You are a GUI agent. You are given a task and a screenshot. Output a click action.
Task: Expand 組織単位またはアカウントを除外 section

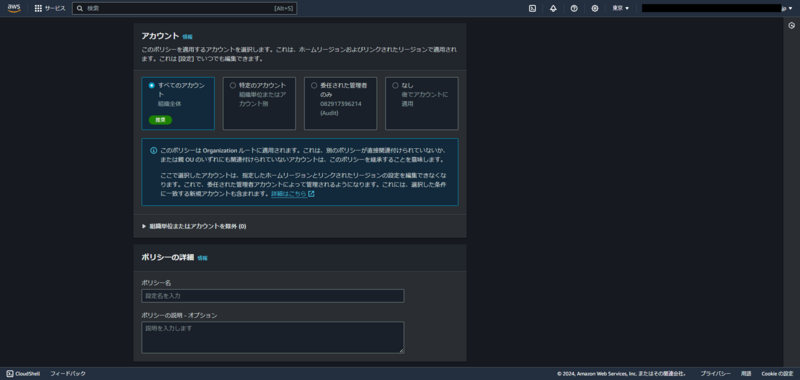(x=194, y=226)
